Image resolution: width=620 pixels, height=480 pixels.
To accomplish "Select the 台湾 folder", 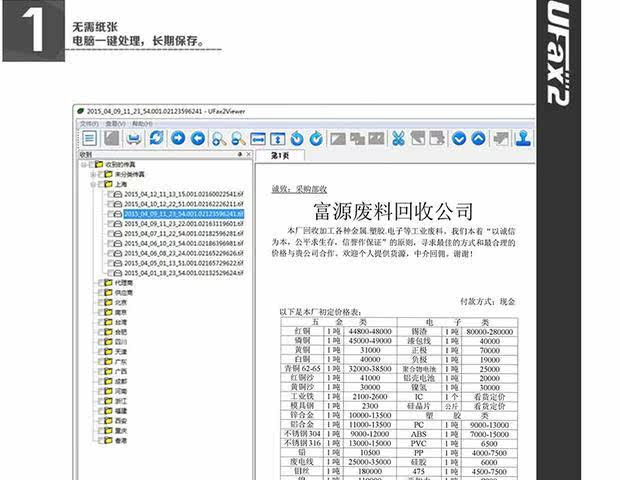I will pyautogui.click(x=121, y=322).
